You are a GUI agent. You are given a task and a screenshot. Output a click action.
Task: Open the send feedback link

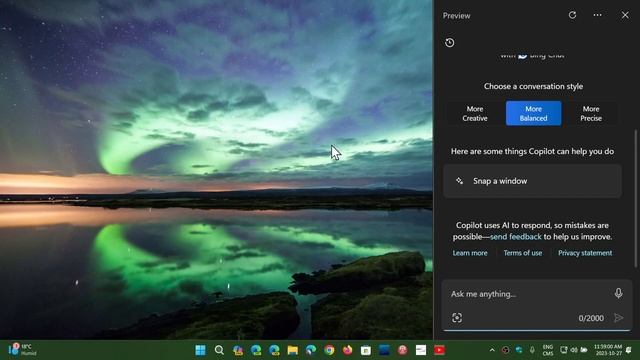[516, 237]
